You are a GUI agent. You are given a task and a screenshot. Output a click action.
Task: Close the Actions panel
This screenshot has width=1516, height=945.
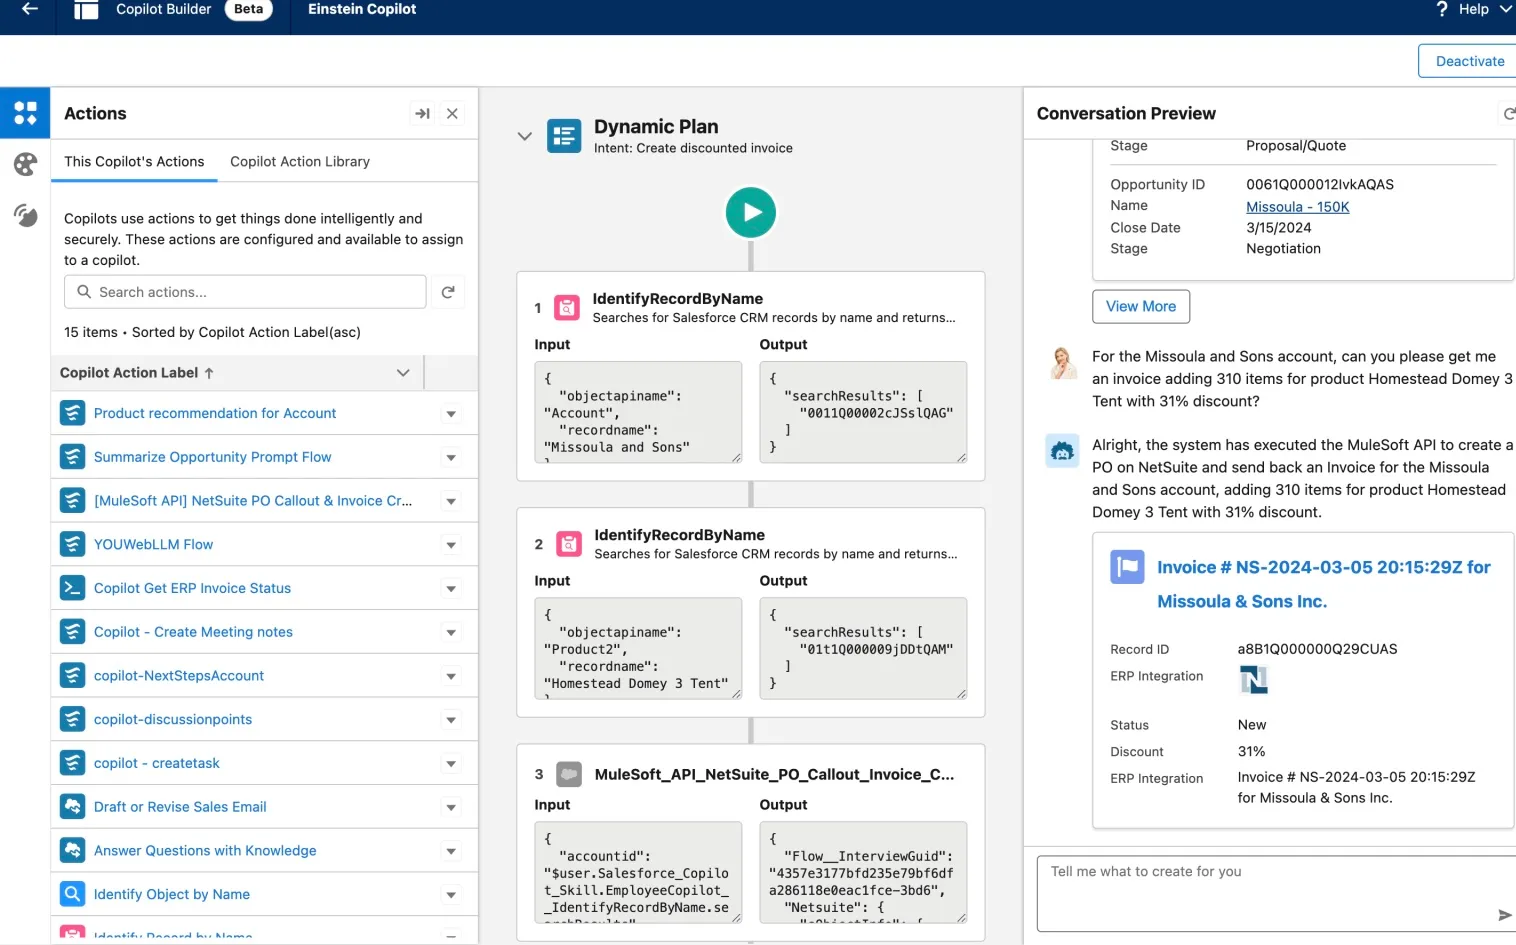tap(452, 114)
